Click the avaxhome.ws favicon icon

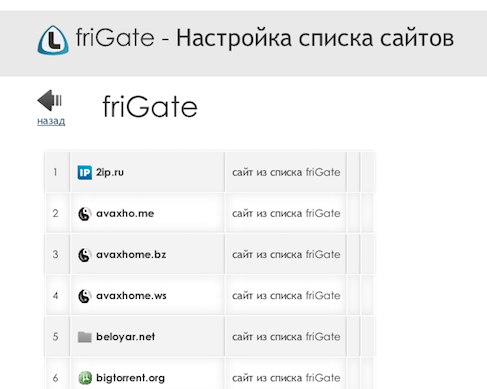click(x=85, y=296)
